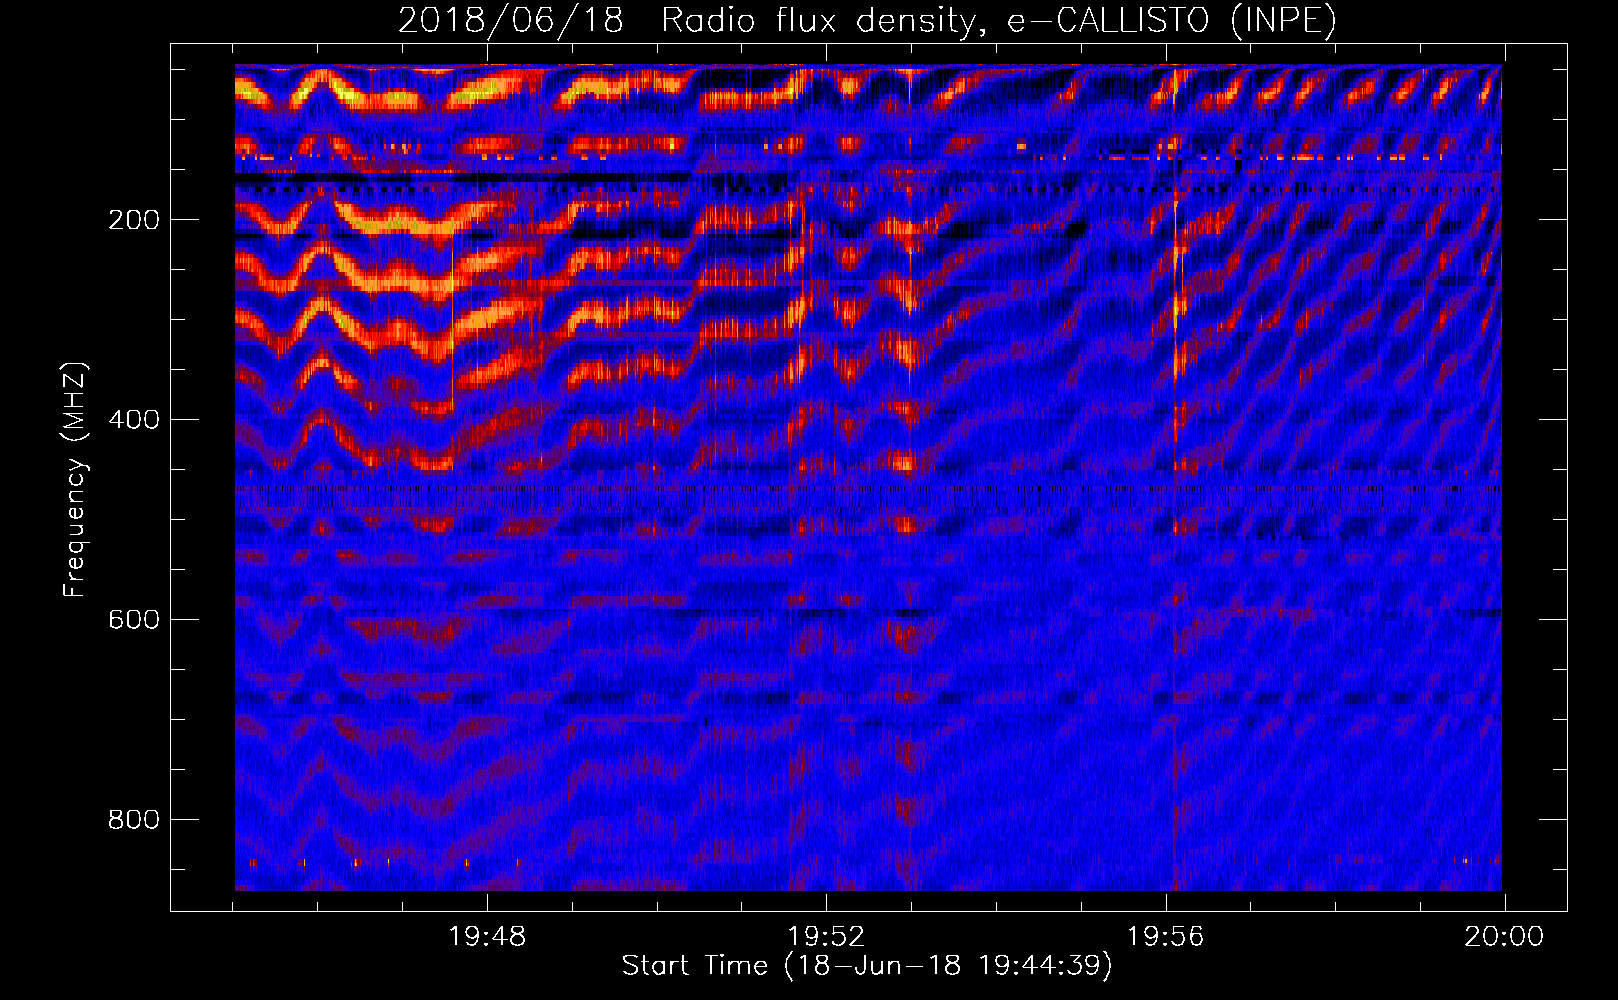The width and height of the screenshot is (1618, 1000).
Task: Click the "Frequency (MHZ)" axis label
Action: point(75,480)
